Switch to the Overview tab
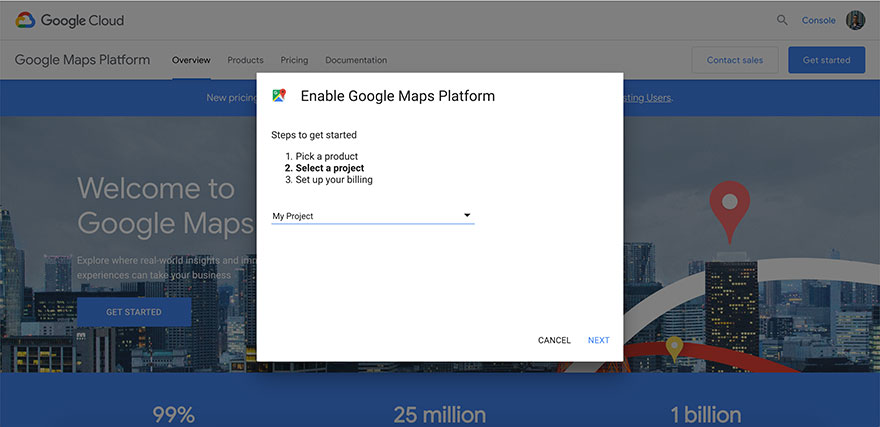The height and width of the screenshot is (427, 880). [191, 60]
